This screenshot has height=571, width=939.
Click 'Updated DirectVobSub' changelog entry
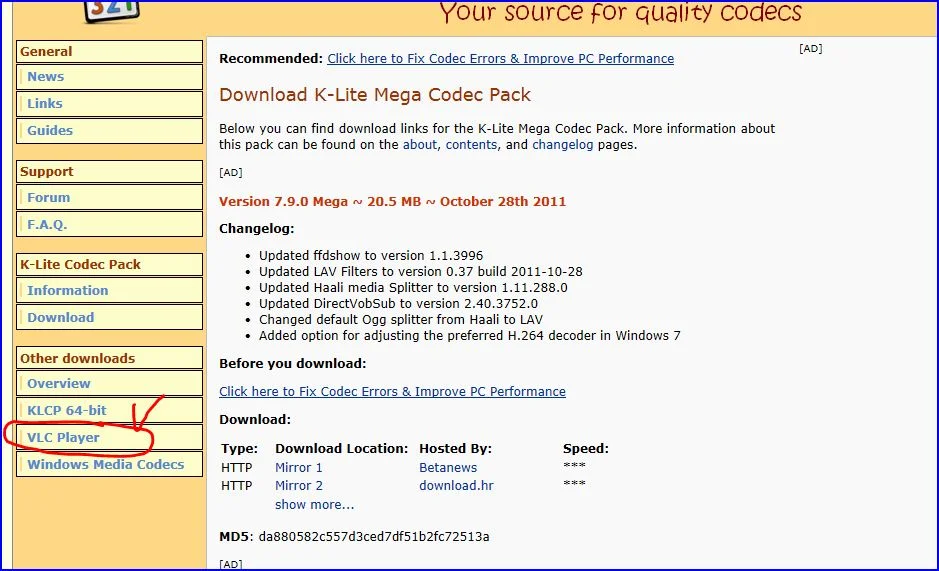[398, 304]
